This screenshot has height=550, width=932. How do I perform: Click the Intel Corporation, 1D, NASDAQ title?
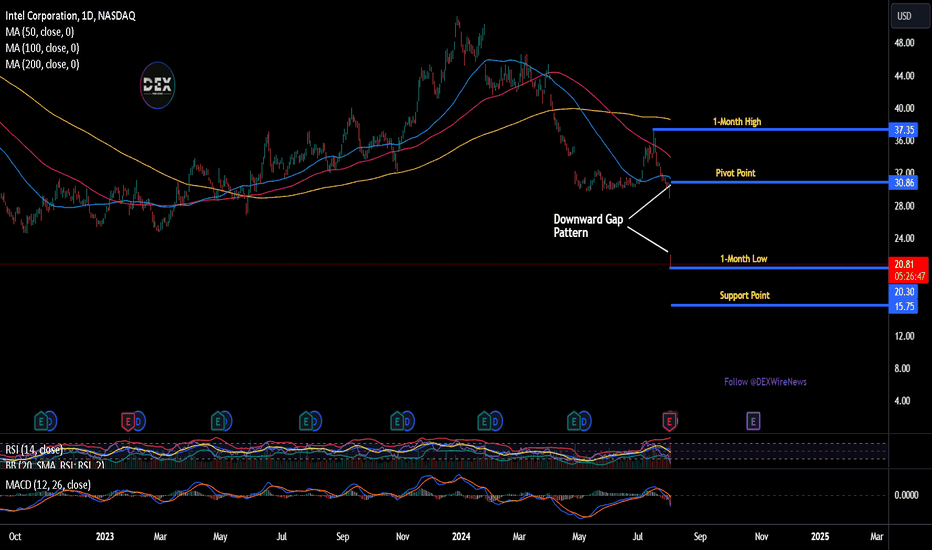(70, 16)
